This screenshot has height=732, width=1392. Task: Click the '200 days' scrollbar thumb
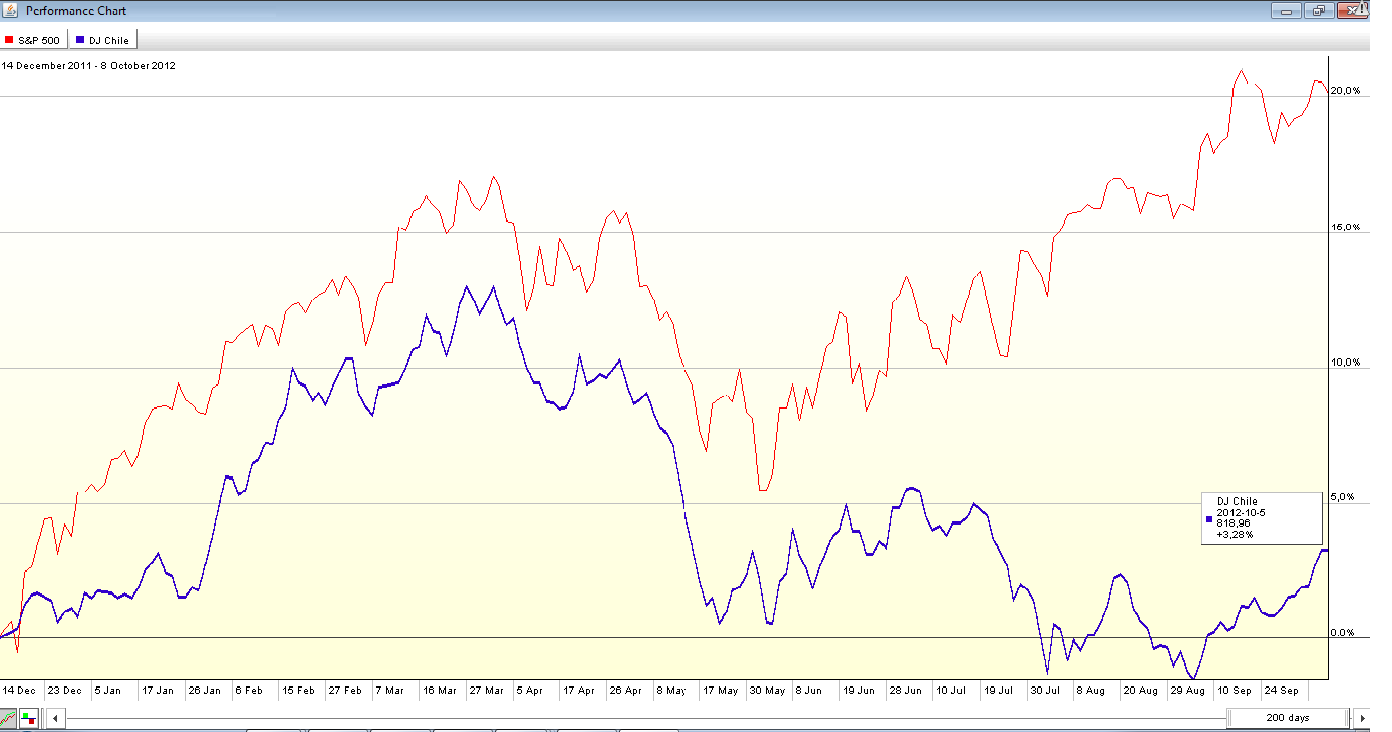point(1288,718)
